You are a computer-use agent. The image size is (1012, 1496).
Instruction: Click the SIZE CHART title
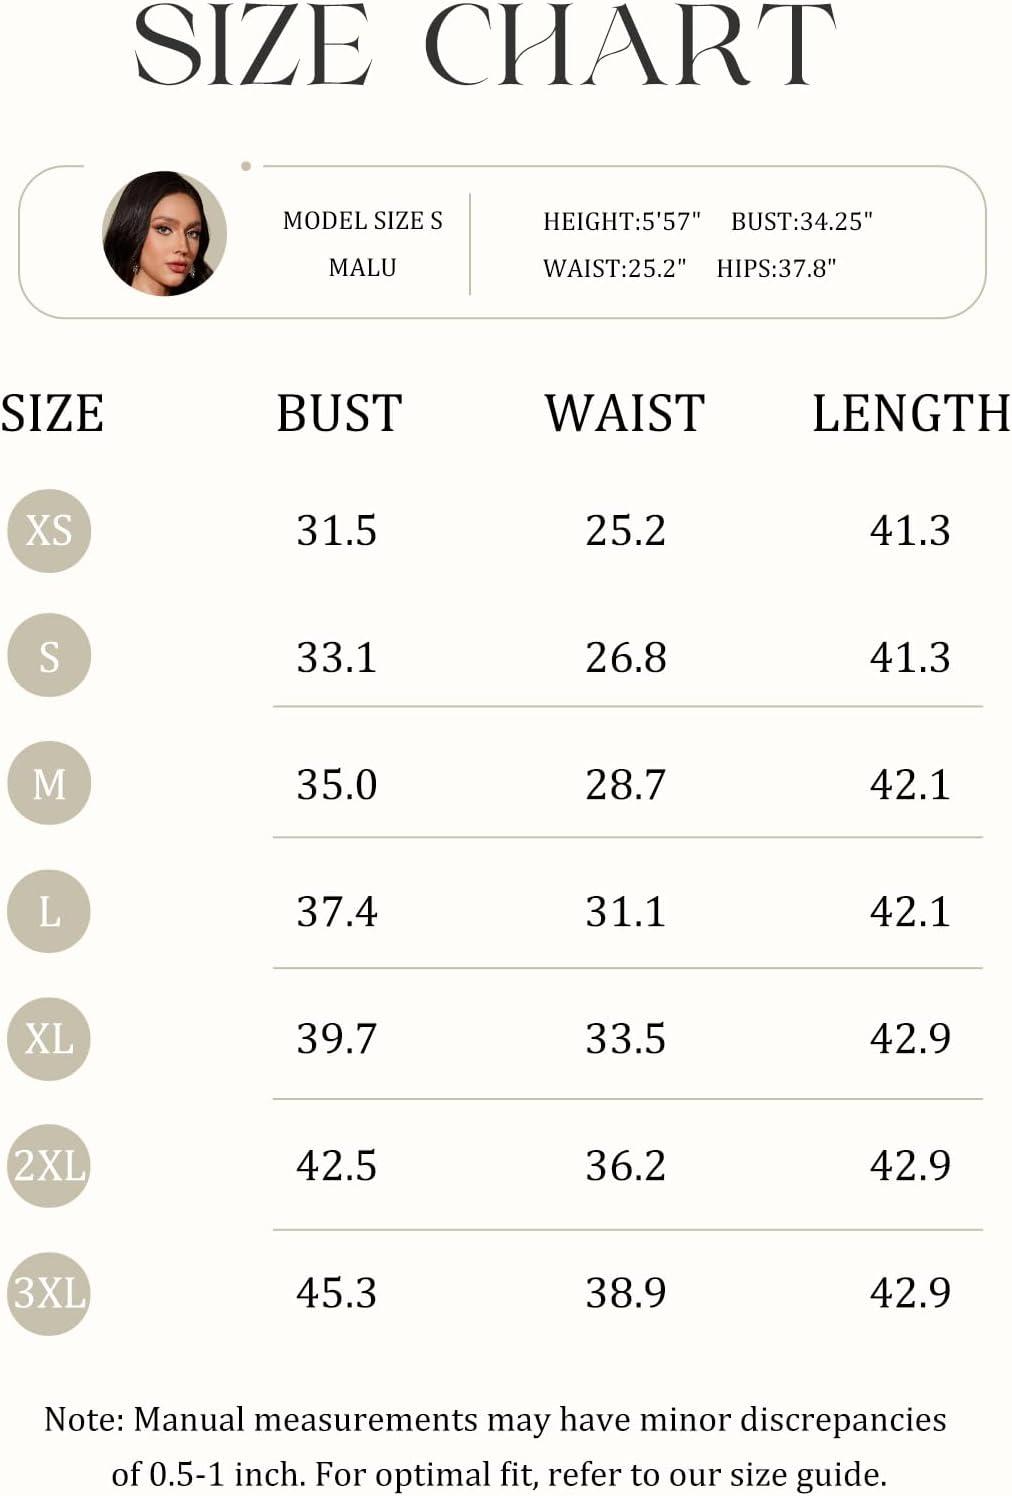[484, 46]
